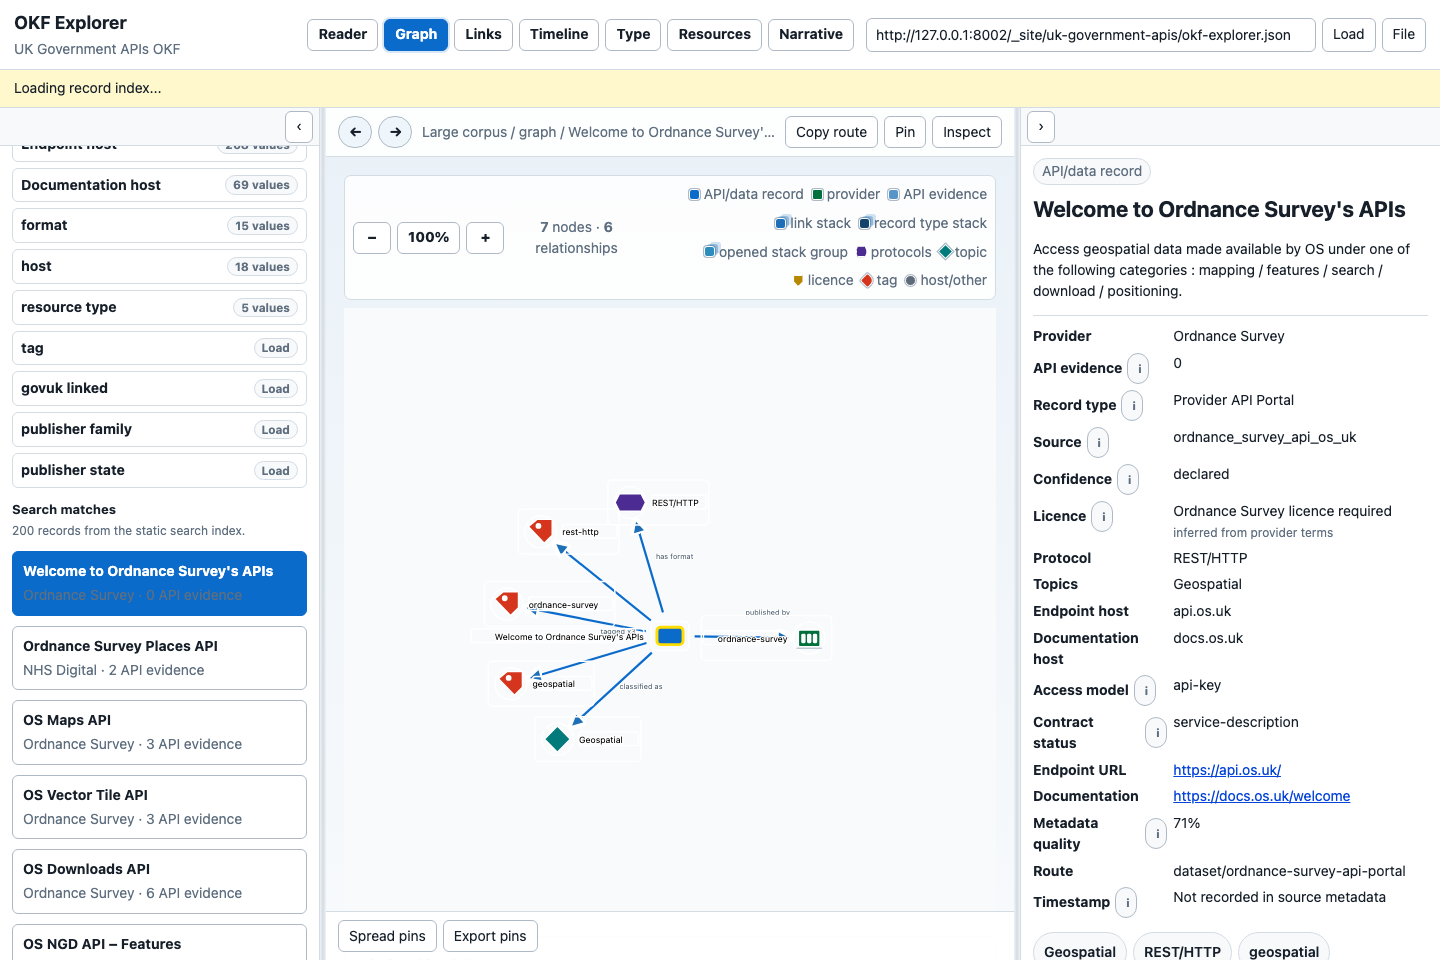Focus the JSON URL input field

1090,34
